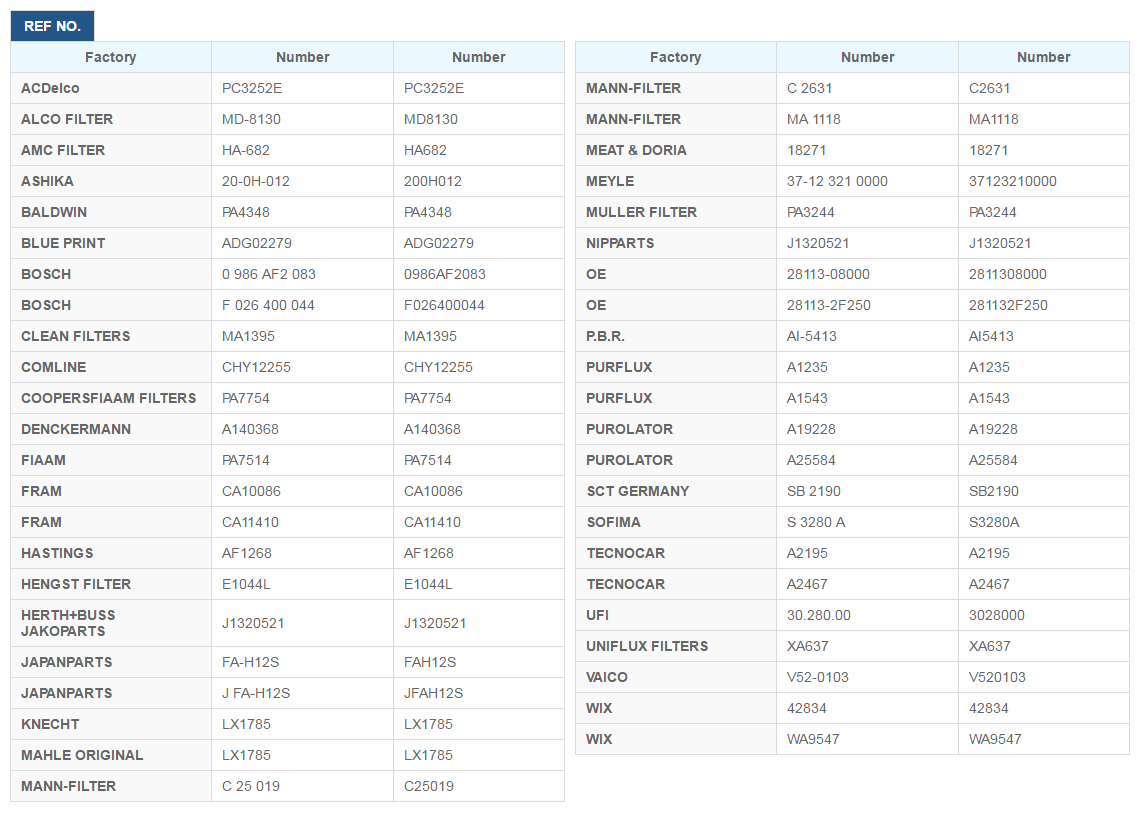Select stripped number 281132F250
This screenshot has width=1142, height=813.
1008,305
